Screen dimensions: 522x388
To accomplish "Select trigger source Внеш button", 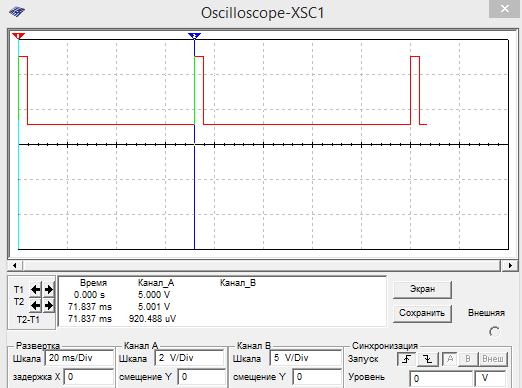I will point(493,359).
